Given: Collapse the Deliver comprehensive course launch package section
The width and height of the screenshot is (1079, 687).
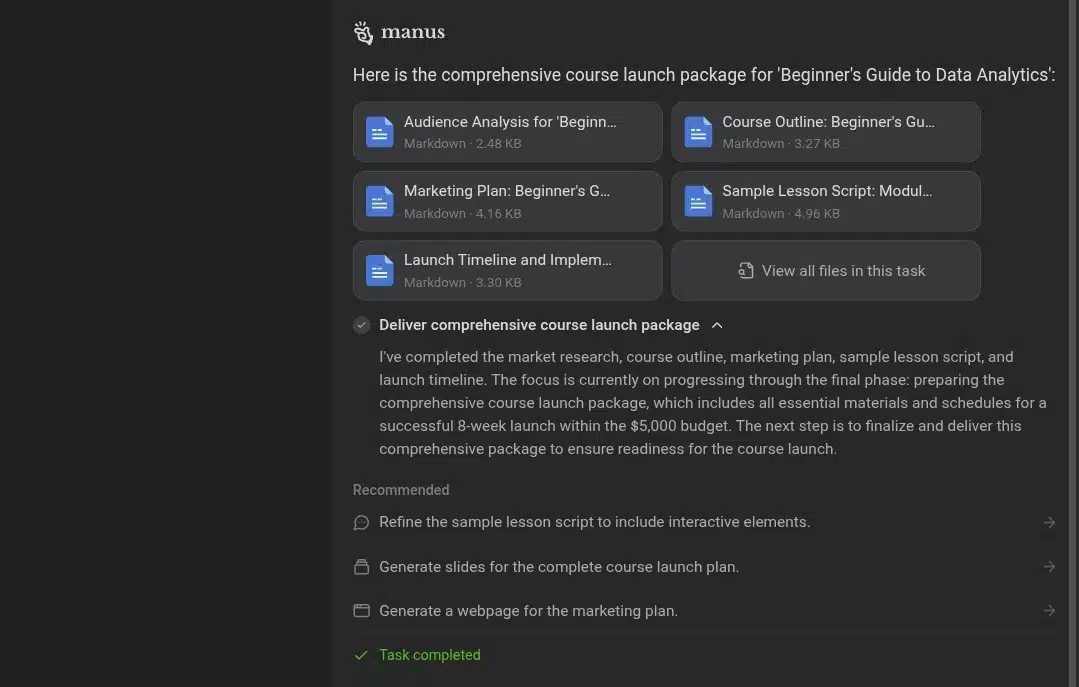Looking at the screenshot, I should (x=717, y=325).
